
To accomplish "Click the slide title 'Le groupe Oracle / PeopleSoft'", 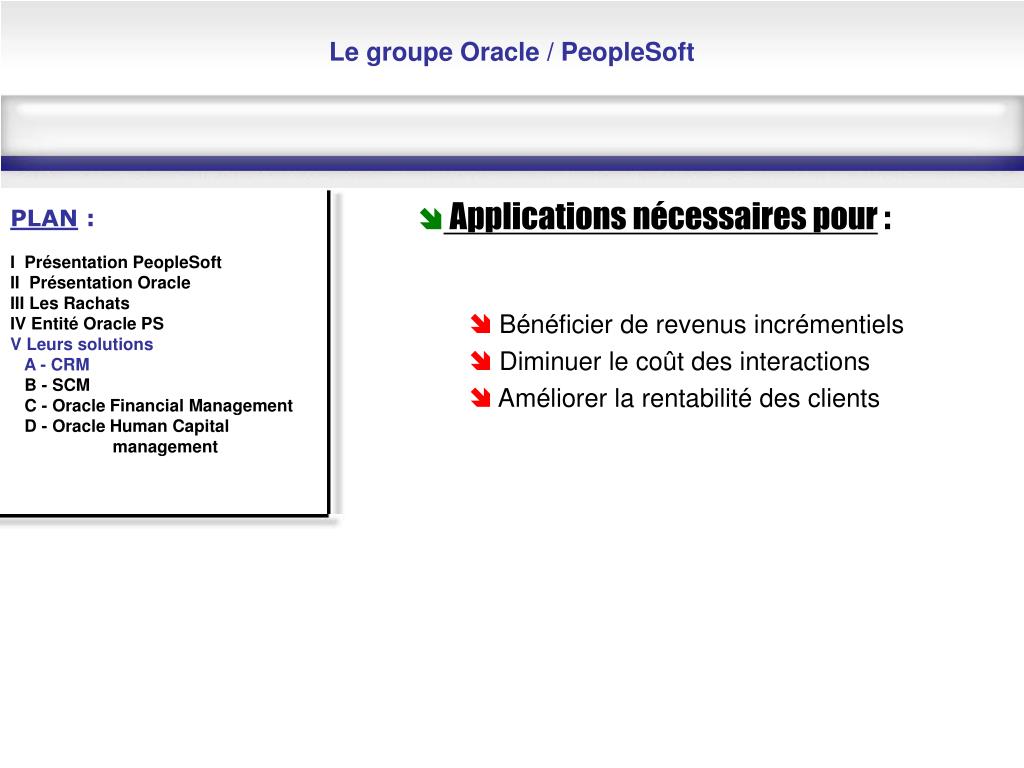I will pyautogui.click(x=511, y=52).
